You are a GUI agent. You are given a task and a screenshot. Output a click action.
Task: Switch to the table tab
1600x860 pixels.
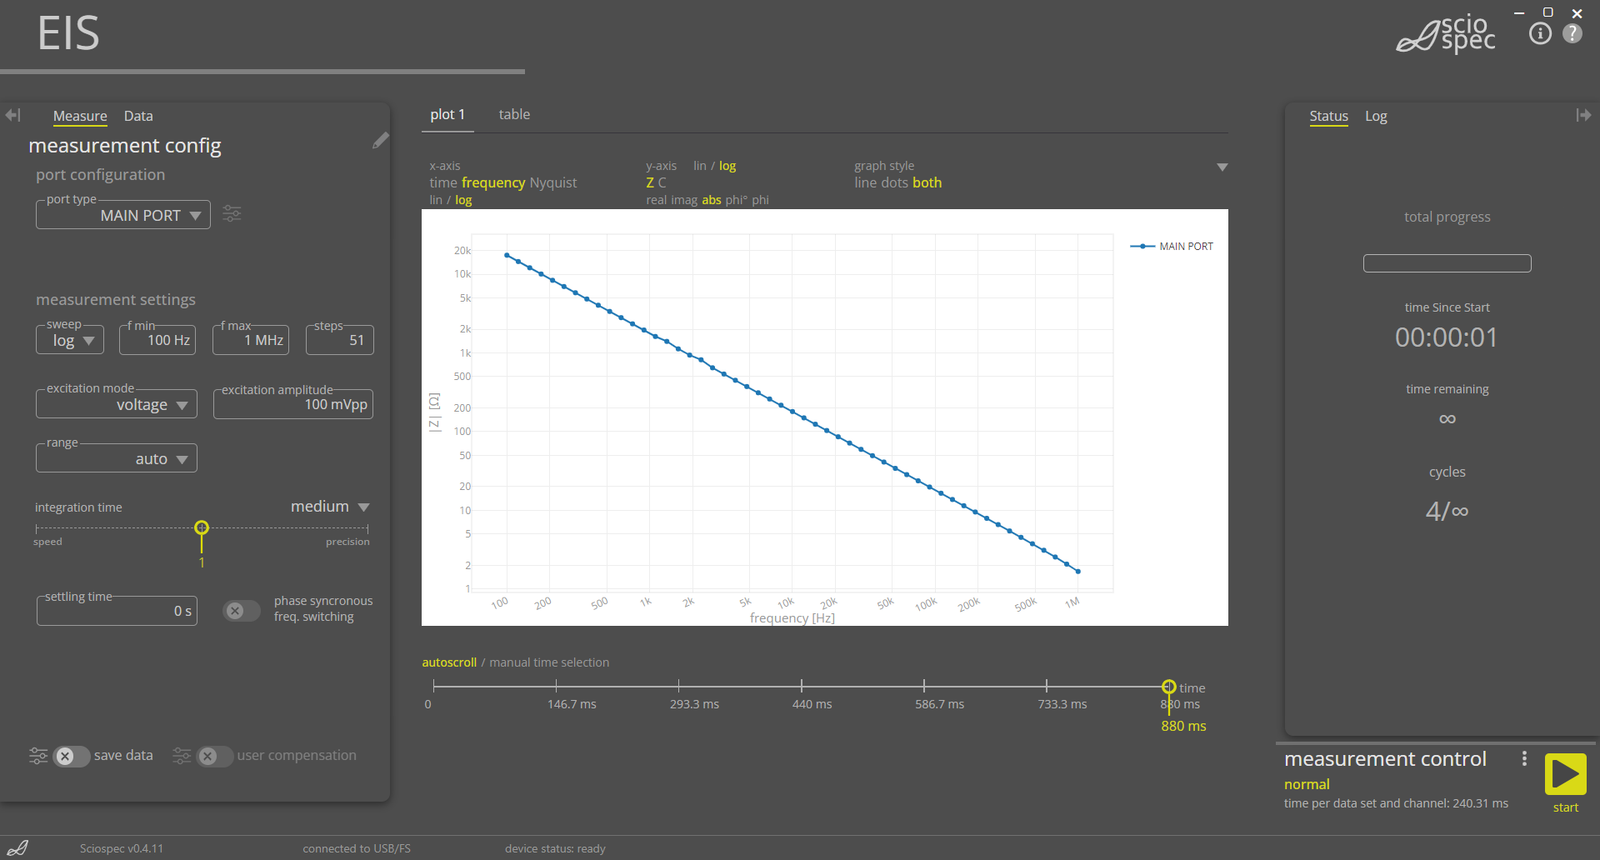(x=514, y=115)
